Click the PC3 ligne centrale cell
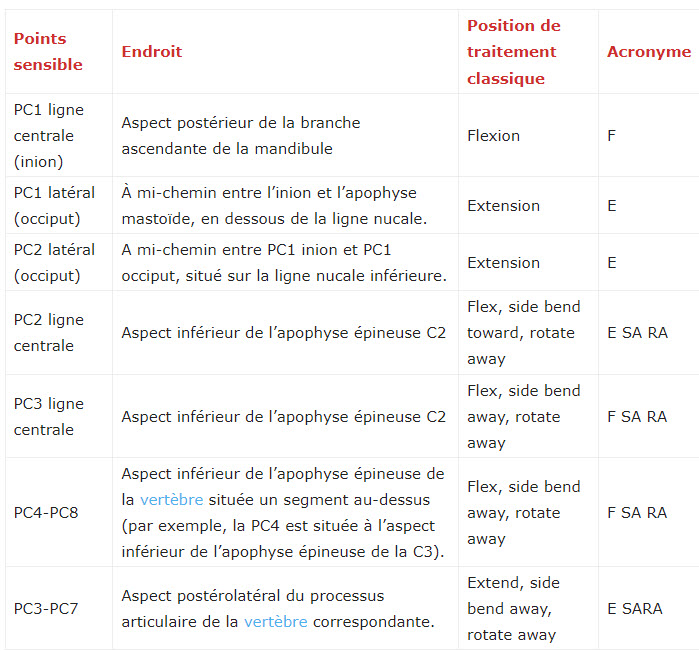 pyautogui.click(x=48, y=417)
